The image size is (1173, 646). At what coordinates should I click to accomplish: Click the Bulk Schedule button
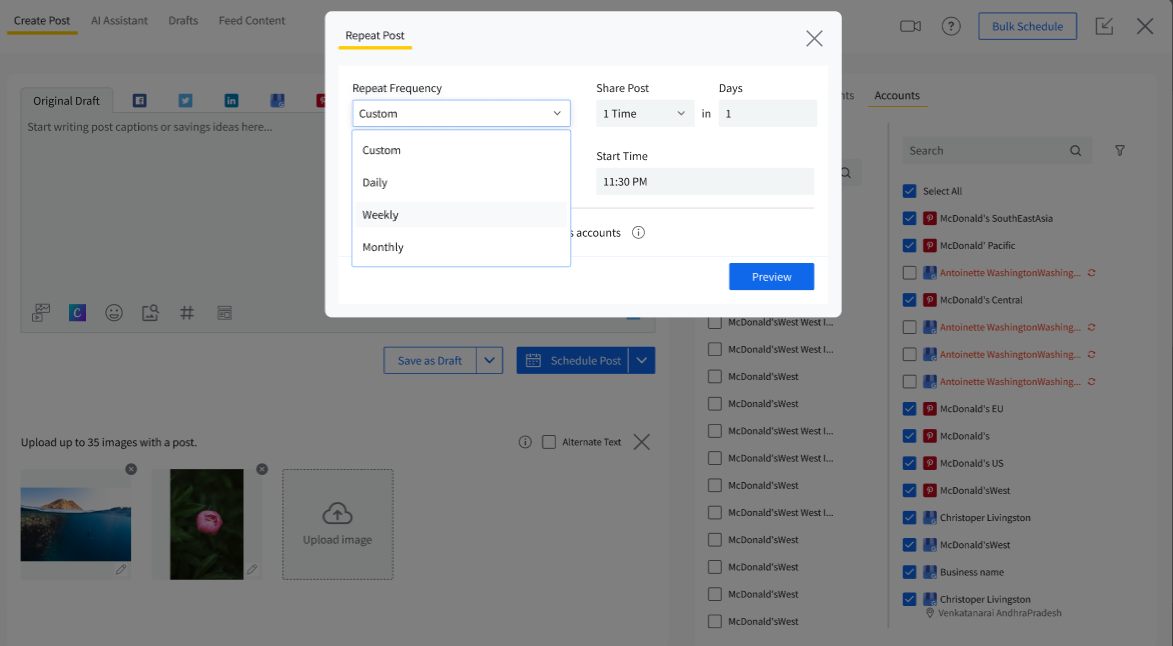pos(1027,26)
